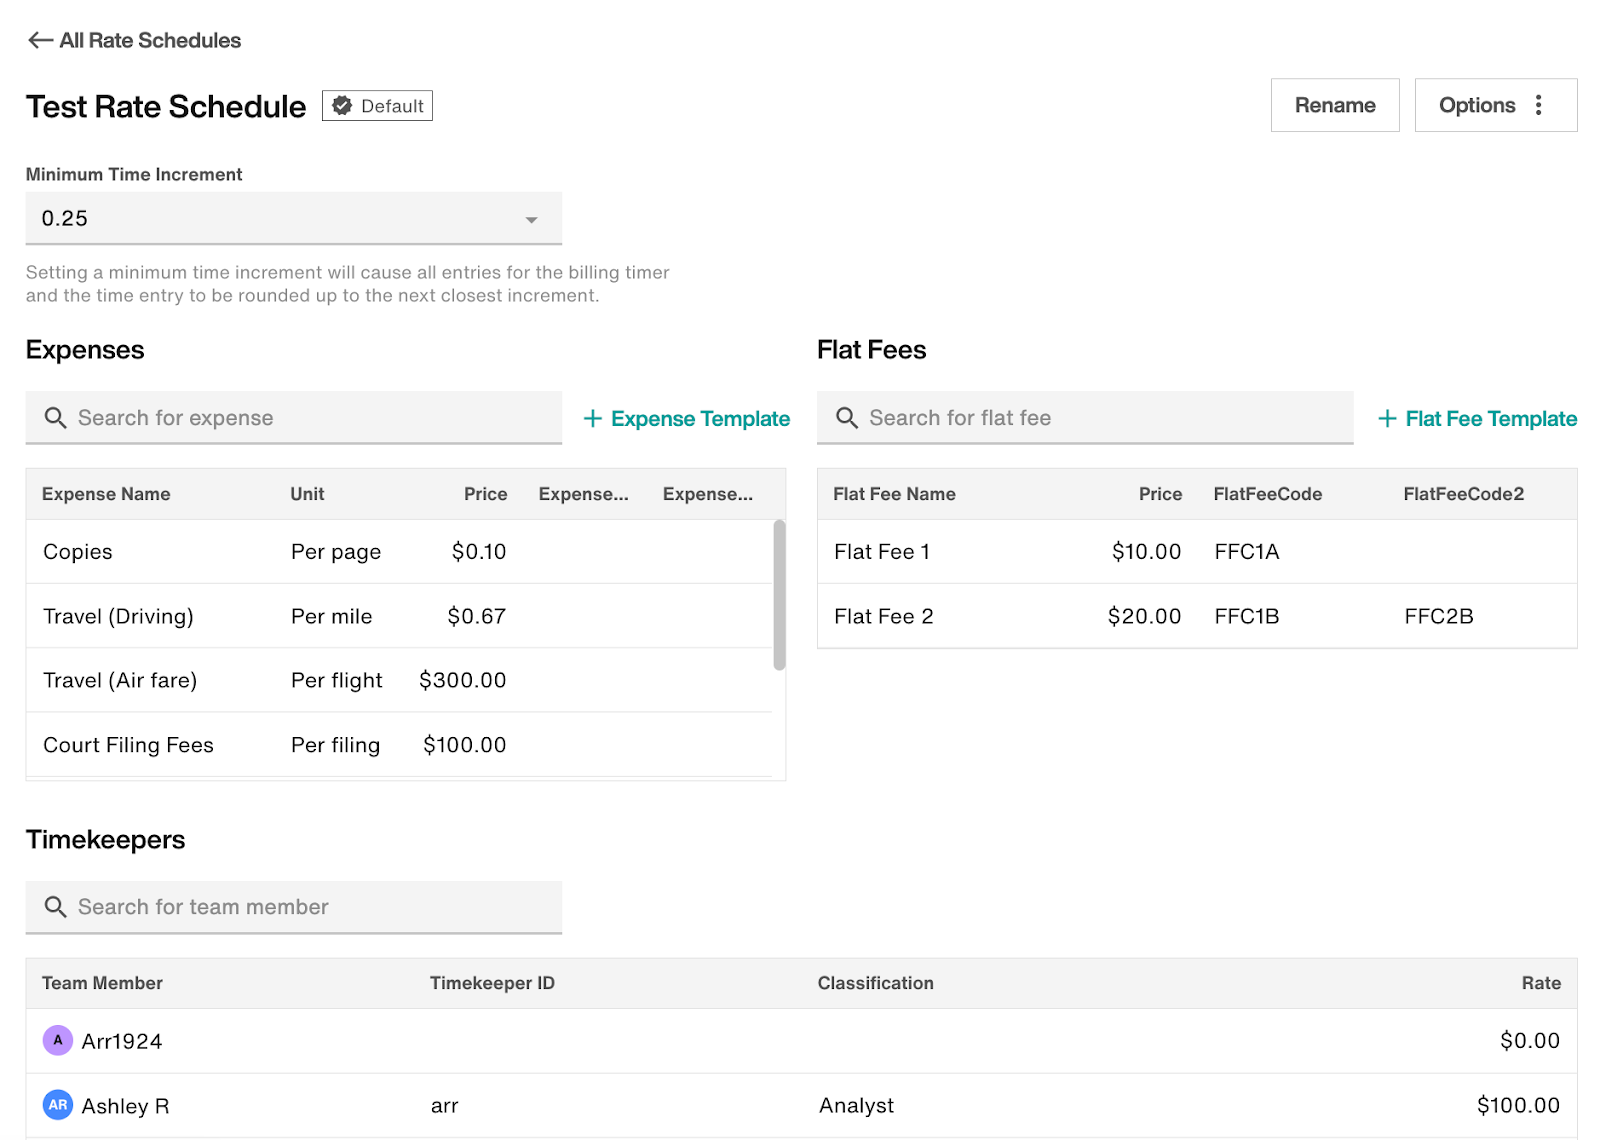Click the expense search magnifier icon

pos(56,418)
